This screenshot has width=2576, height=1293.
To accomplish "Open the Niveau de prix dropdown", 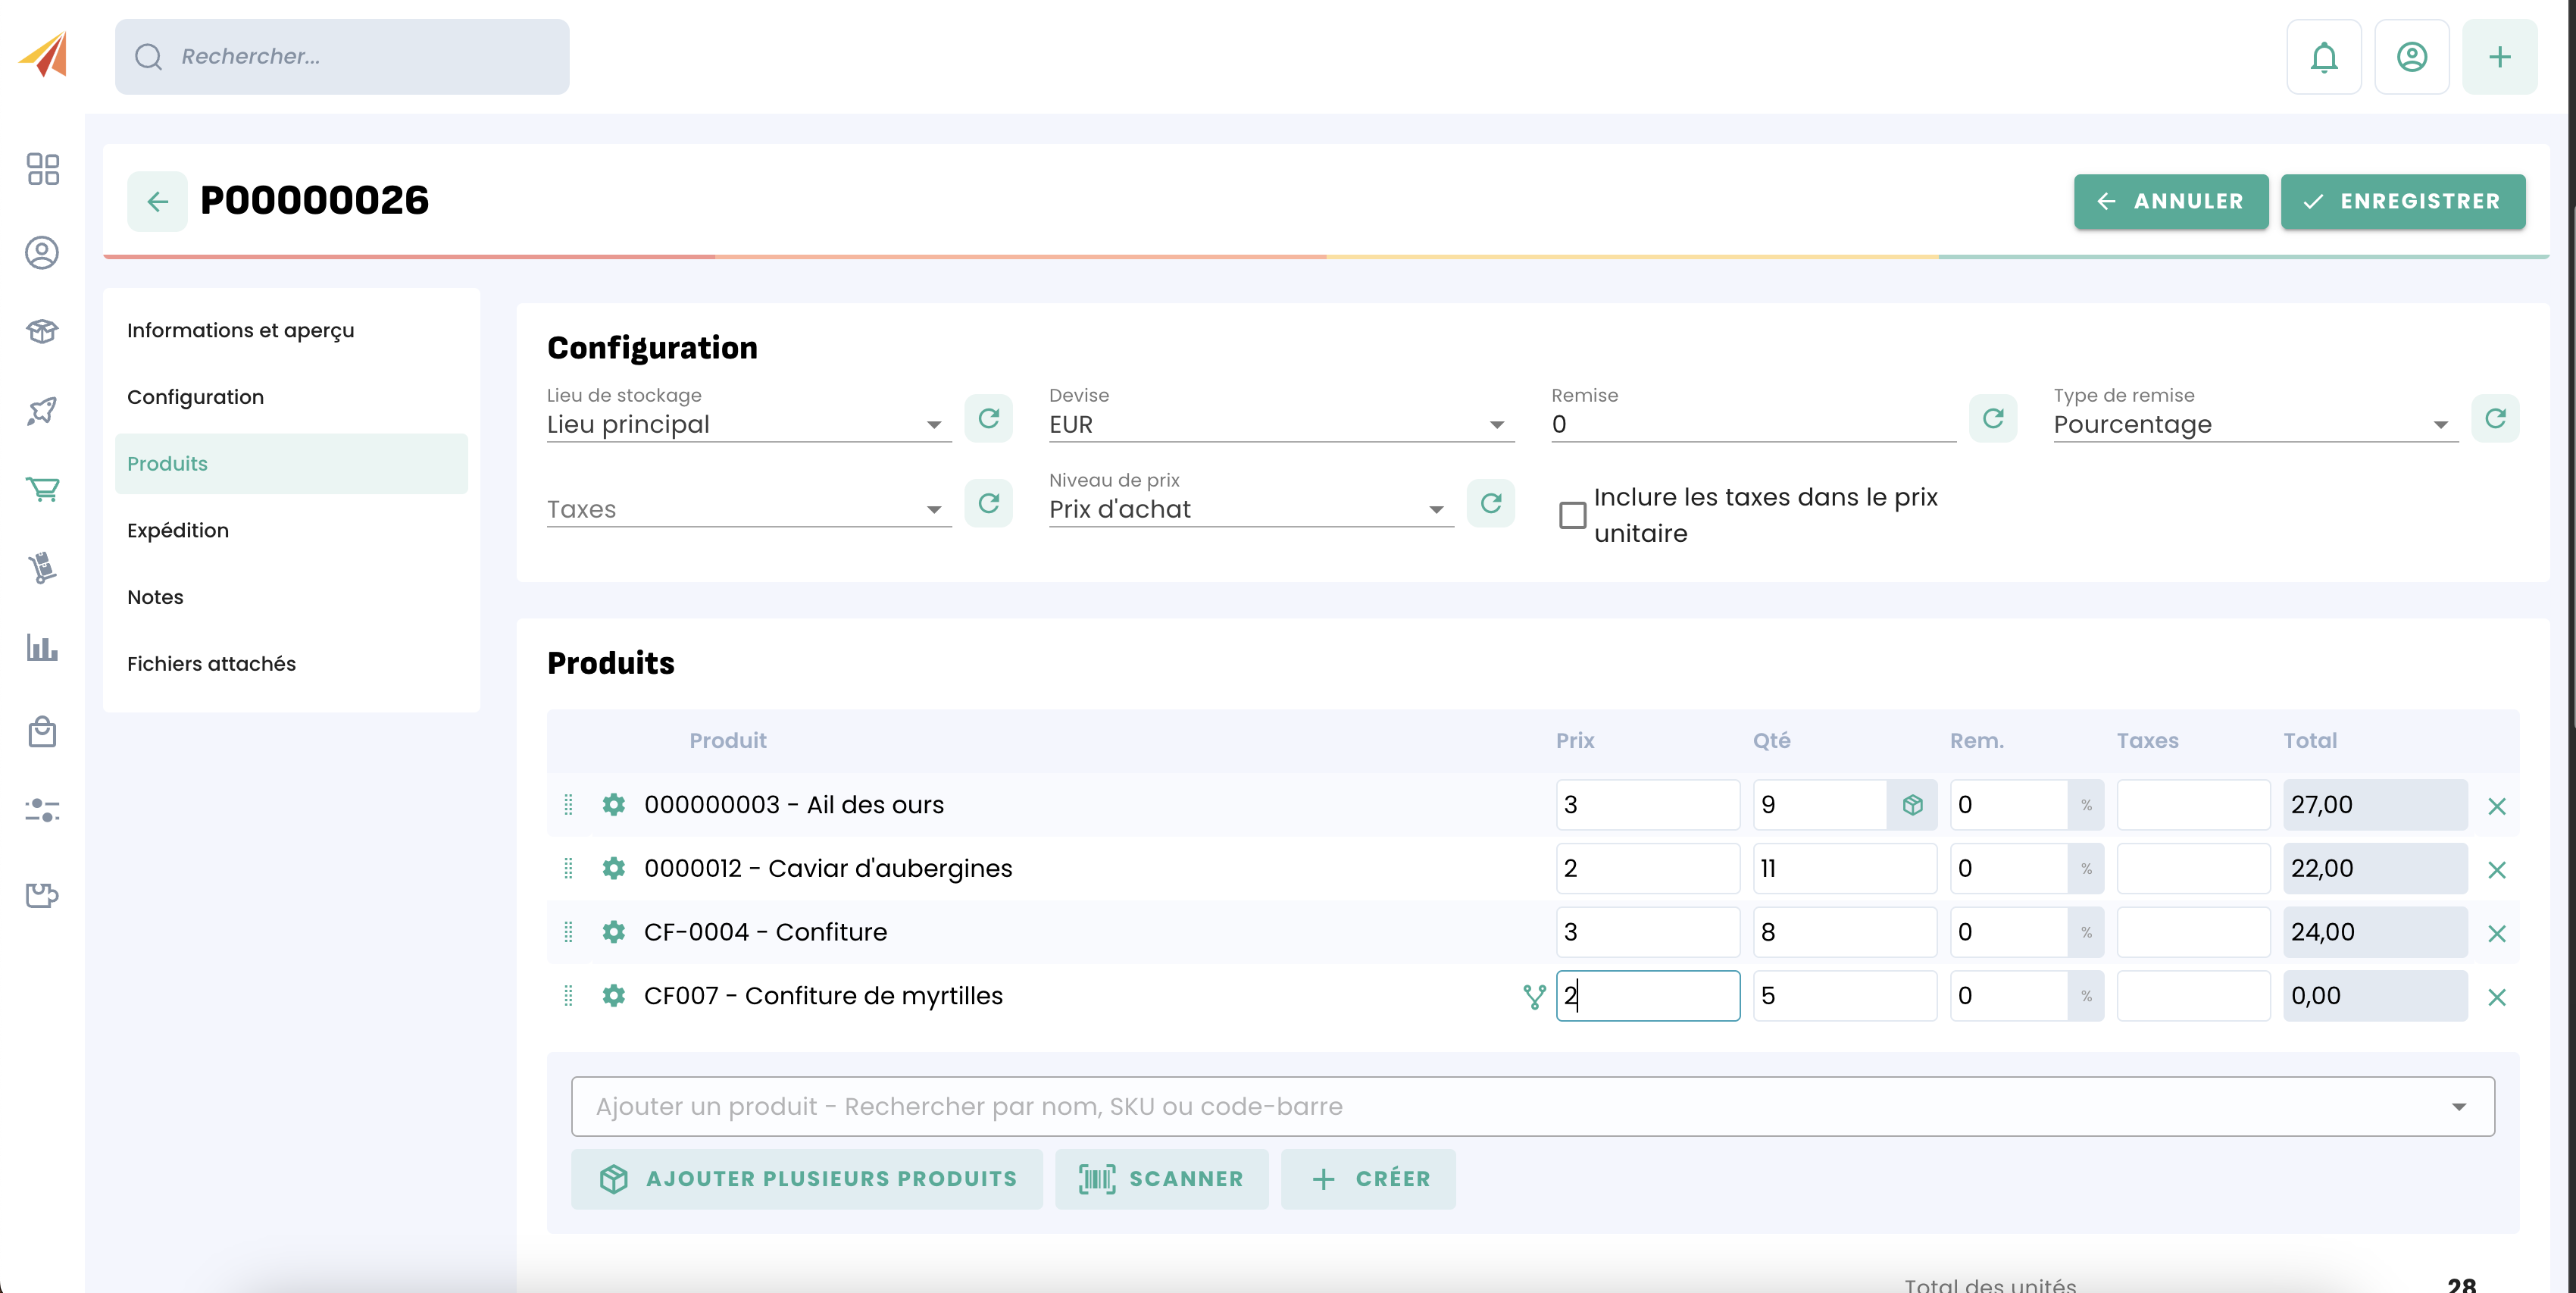I will [x=1249, y=510].
